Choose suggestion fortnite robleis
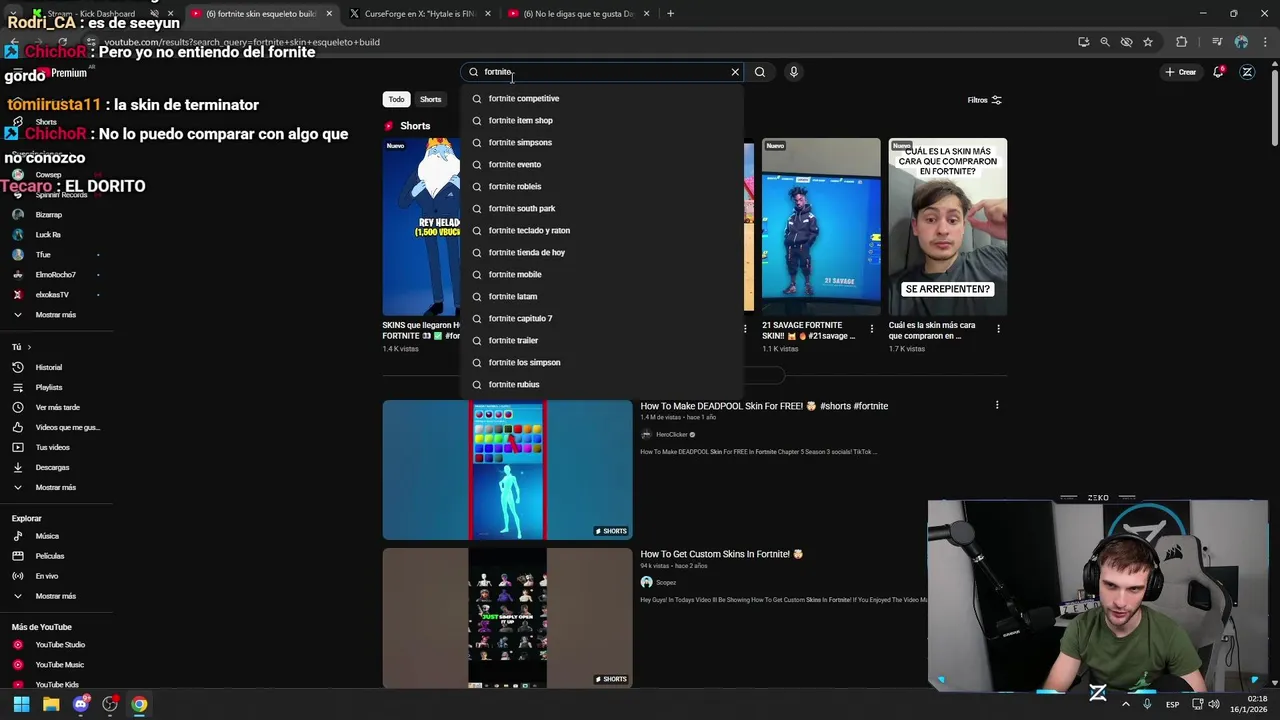The height and width of the screenshot is (720, 1280). [602, 186]
